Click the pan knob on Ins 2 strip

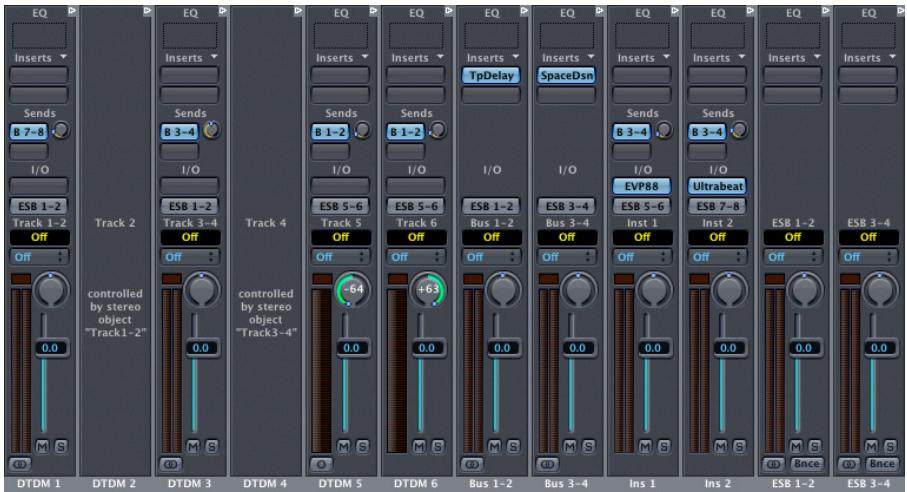pyautogui.click(x=729, y=289)
